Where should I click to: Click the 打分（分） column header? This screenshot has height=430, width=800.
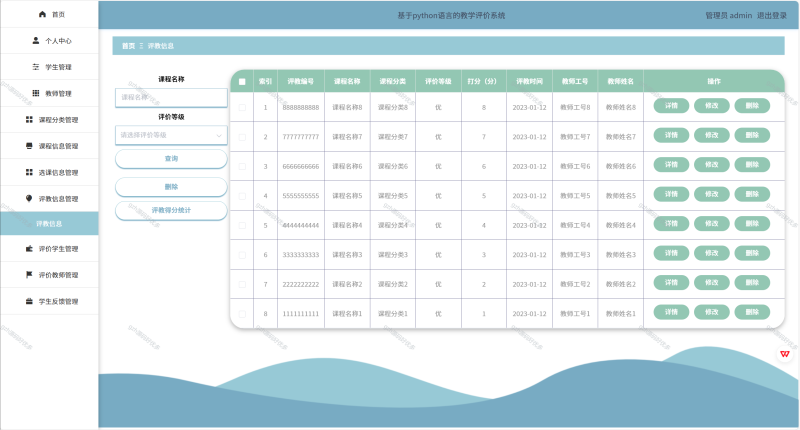click(482, 82)
